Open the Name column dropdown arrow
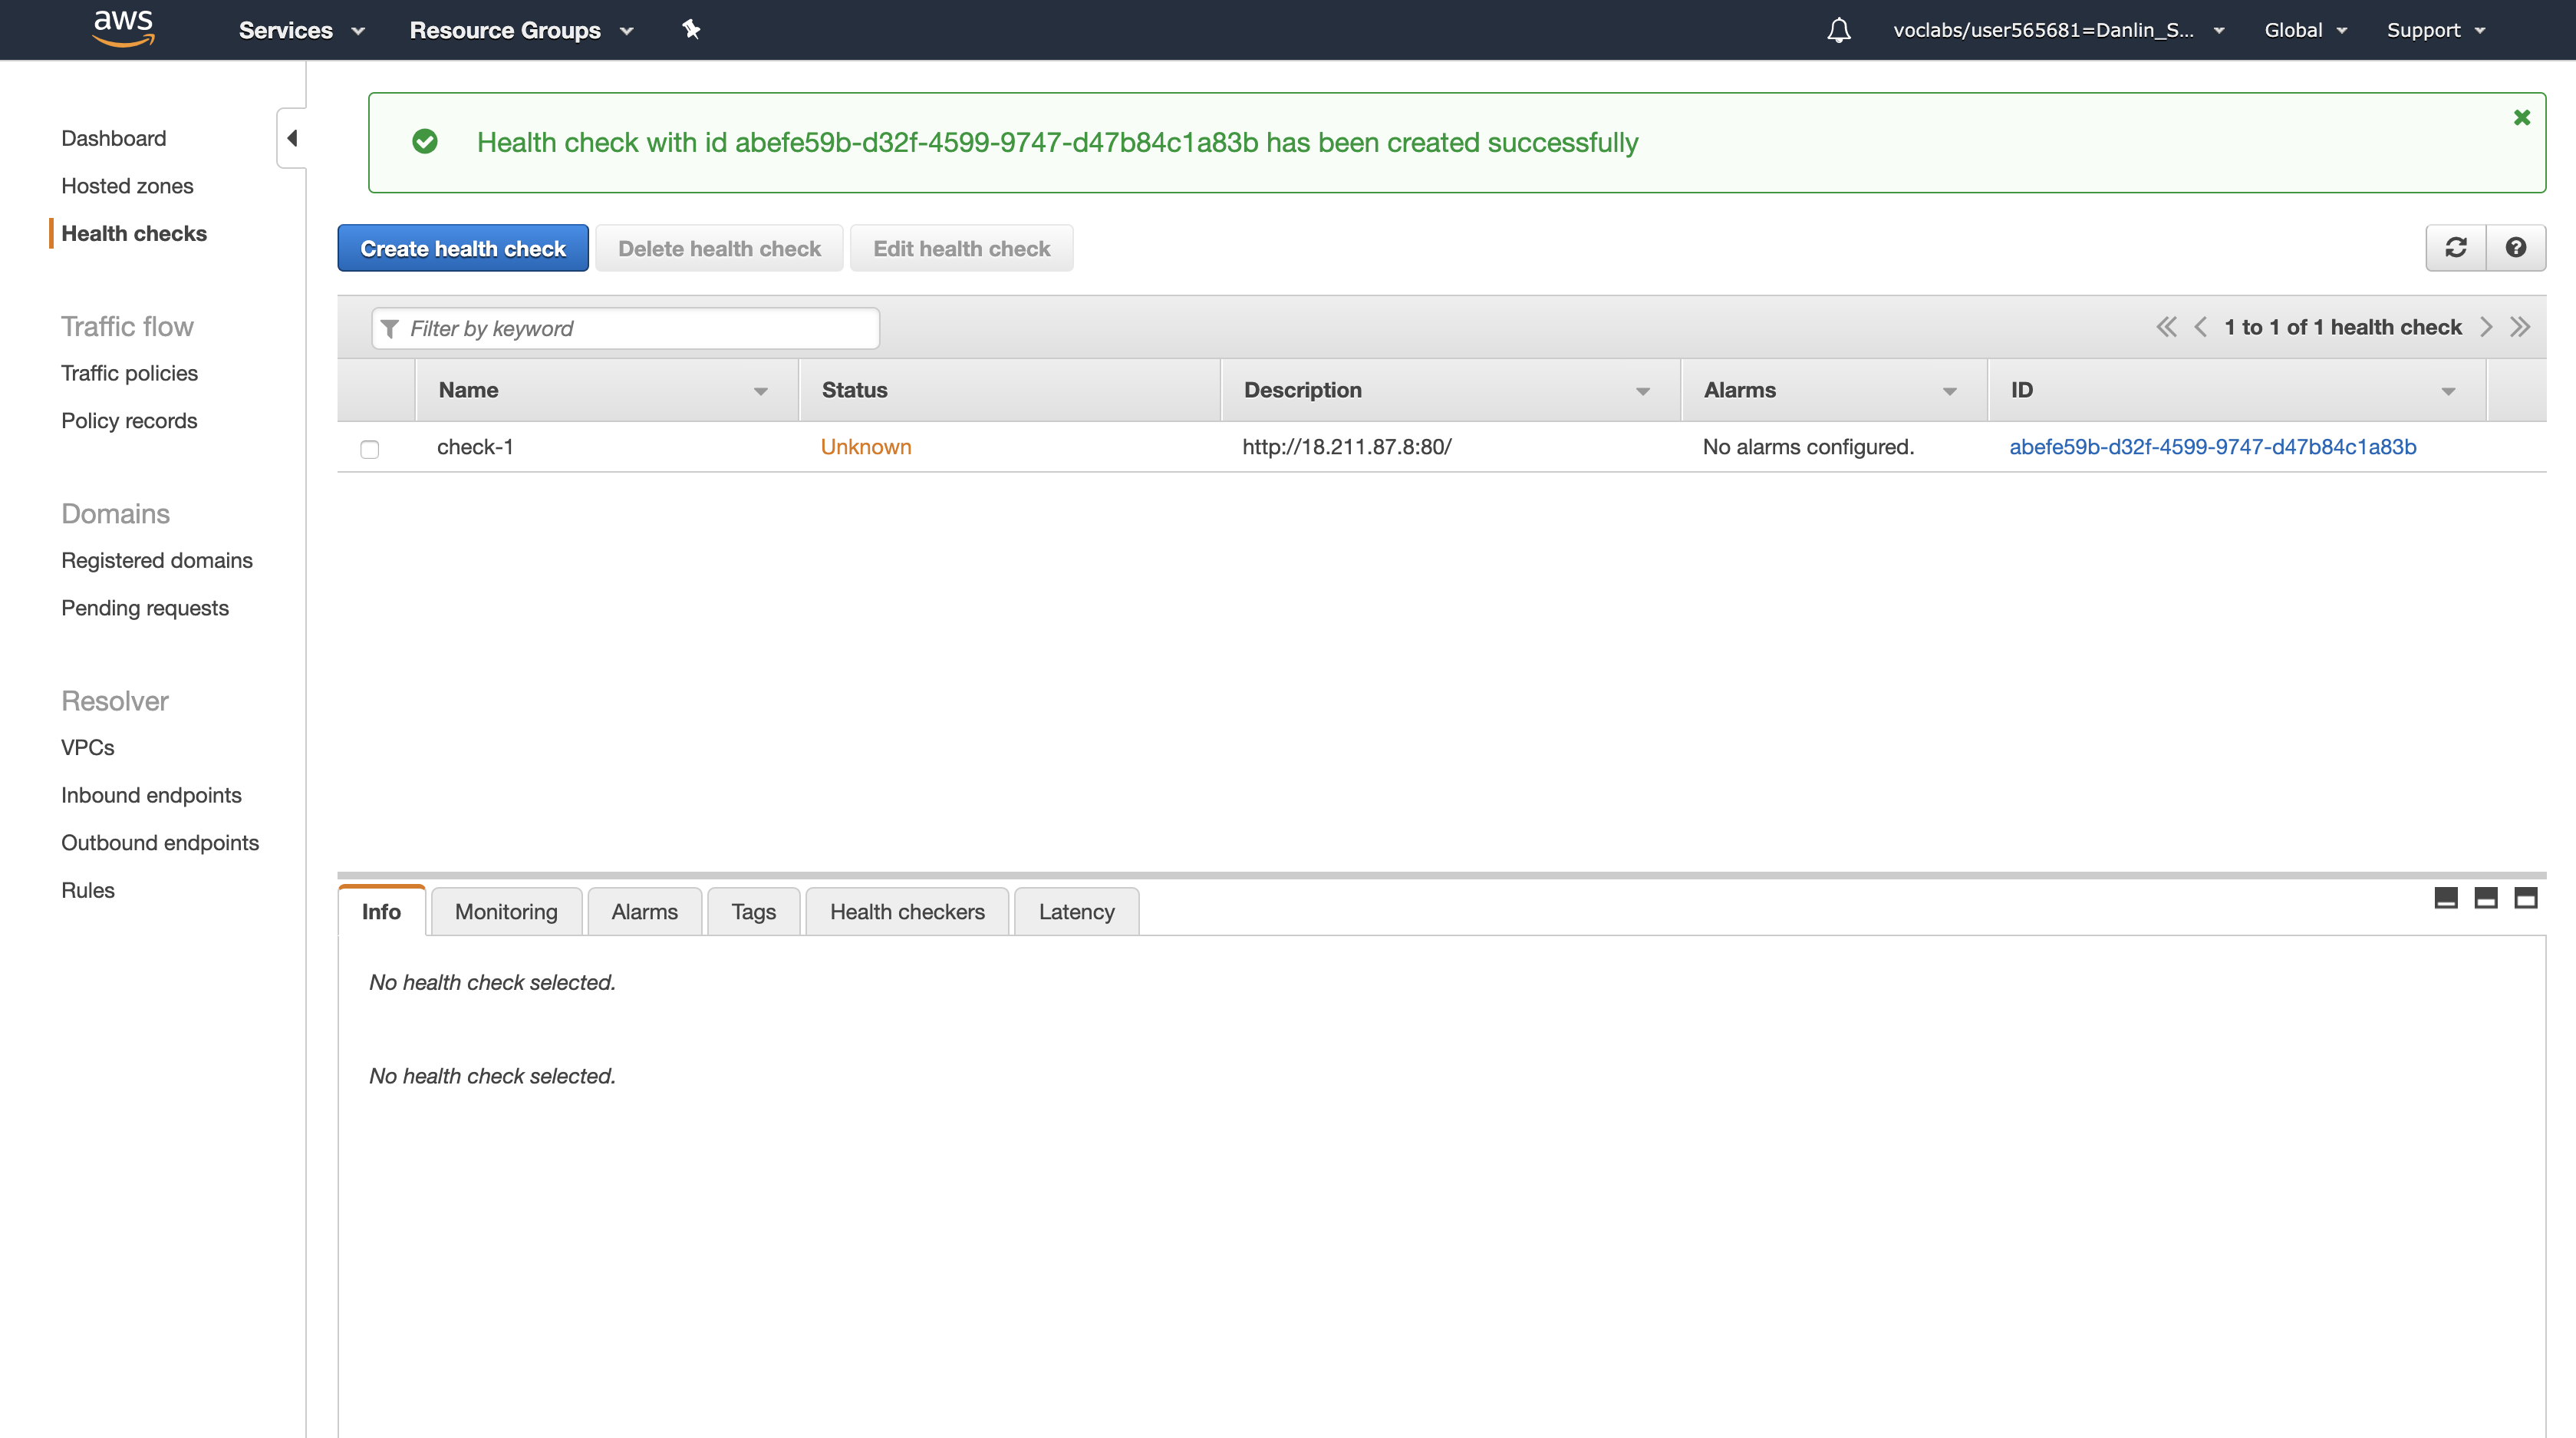Image resolution: width=2576 pixels, height=1438 pixels. click(760, 391)
